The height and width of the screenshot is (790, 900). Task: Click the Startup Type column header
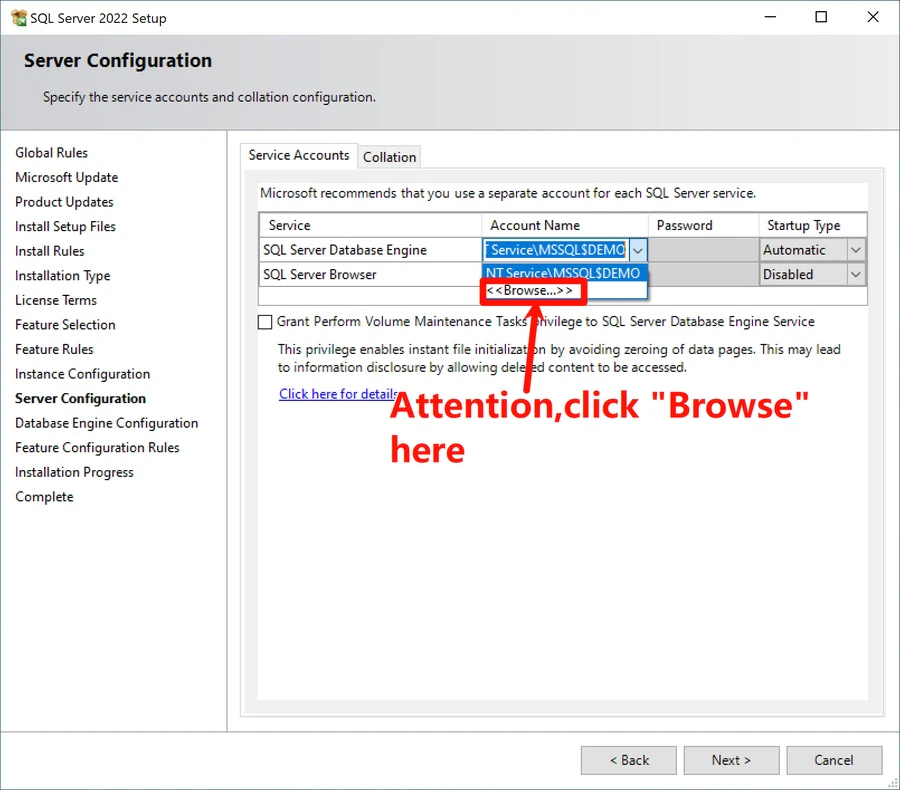pos(813,225)
